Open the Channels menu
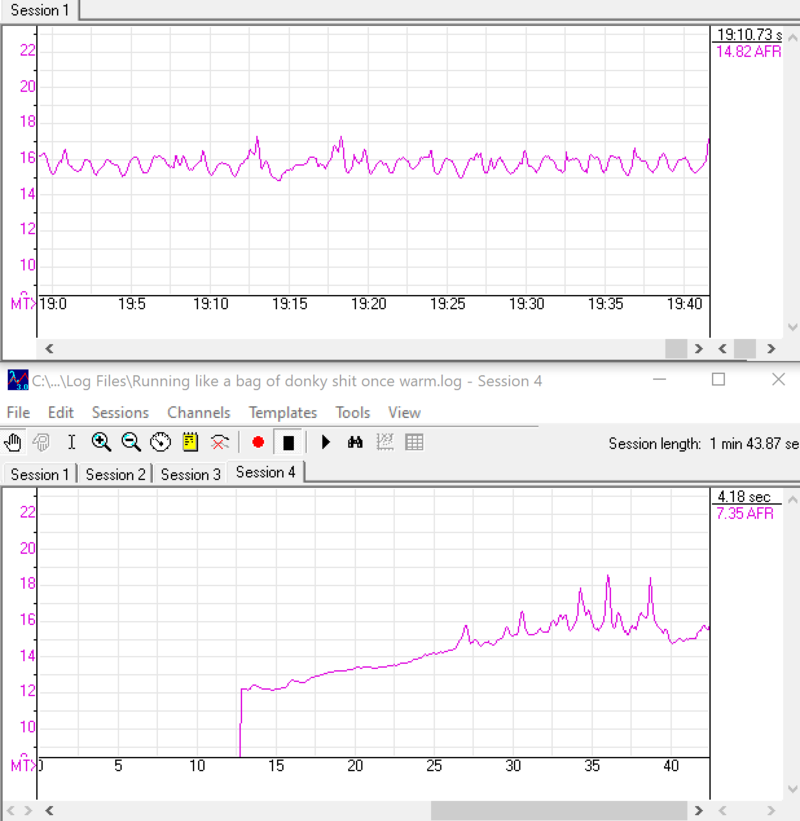Screen dimensions: 800x821 click(198, 412)
